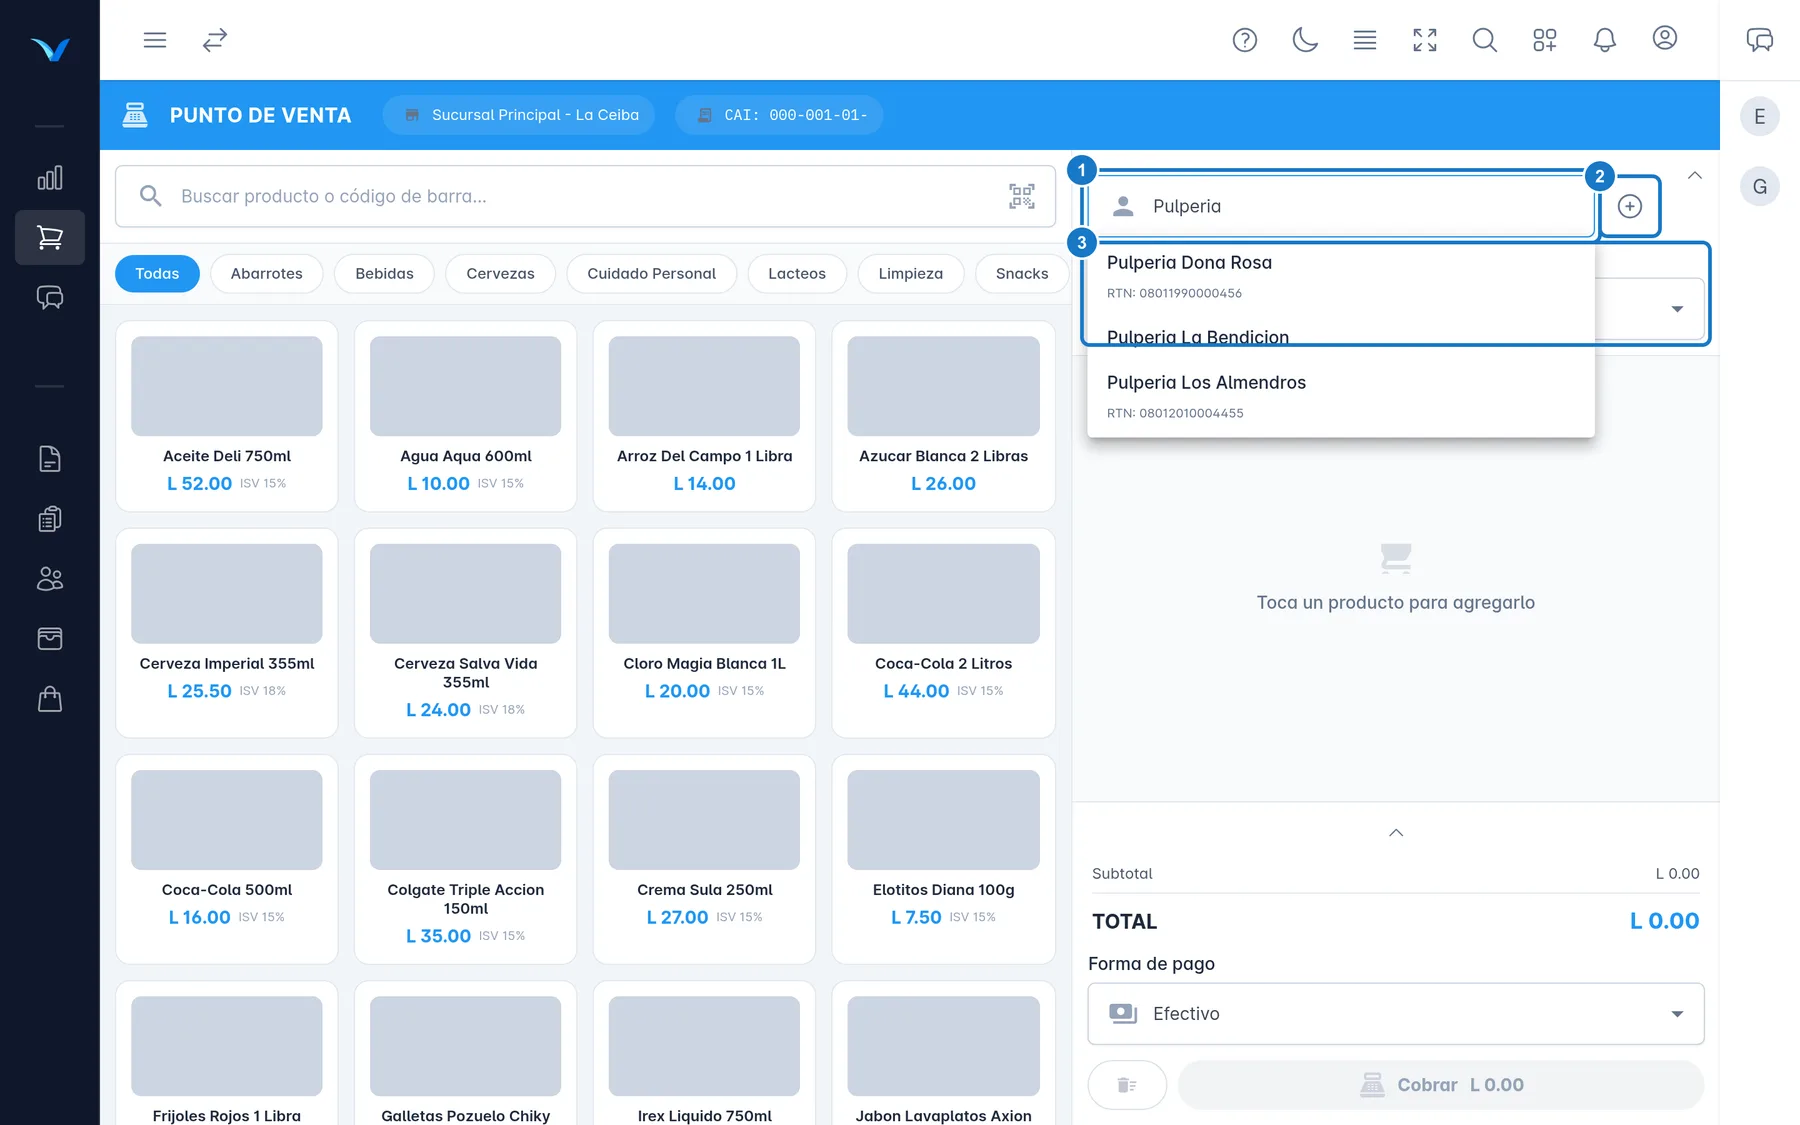The height and width of the screenshot is (1125, 1800).
Task: Open the clipboard copies icon in the sidebar
Action: (x=50, y=519)
